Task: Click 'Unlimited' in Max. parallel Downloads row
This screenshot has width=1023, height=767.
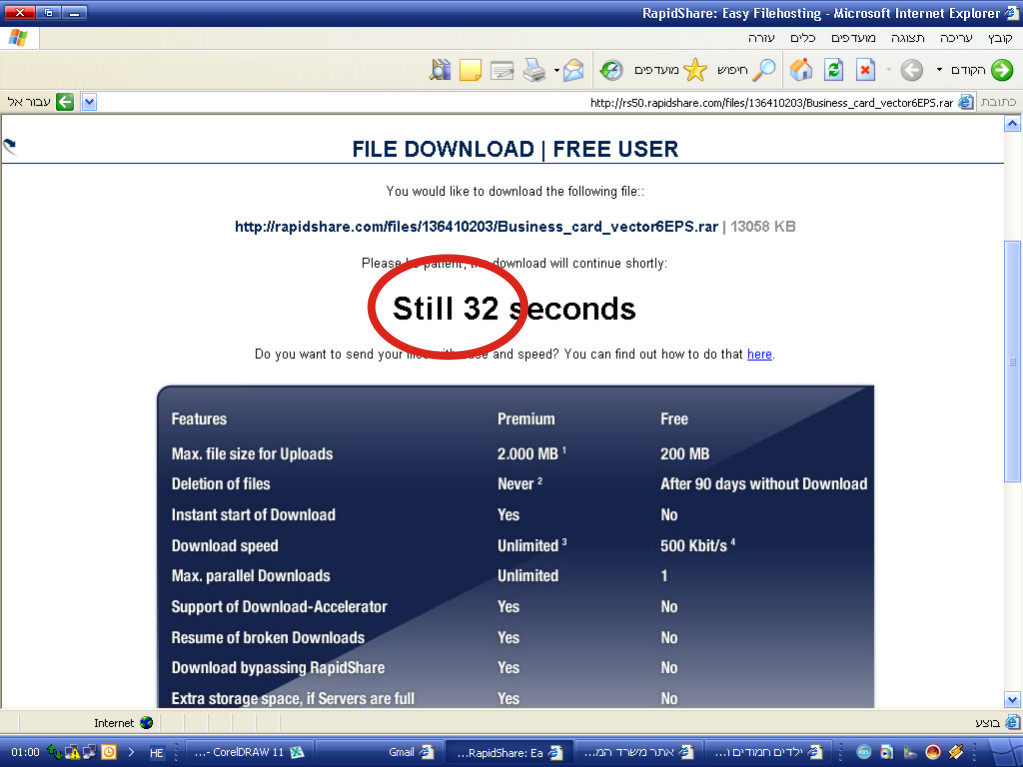Action: [x=528, y=576]
